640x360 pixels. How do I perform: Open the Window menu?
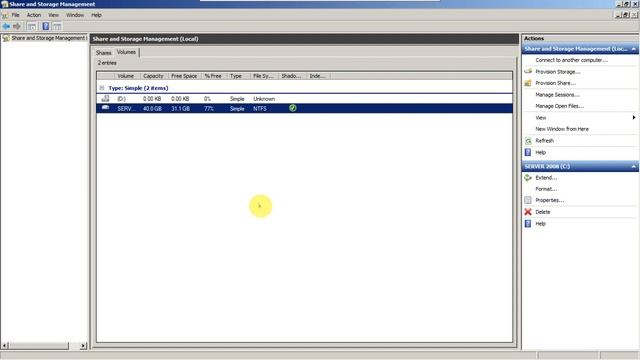75,15
